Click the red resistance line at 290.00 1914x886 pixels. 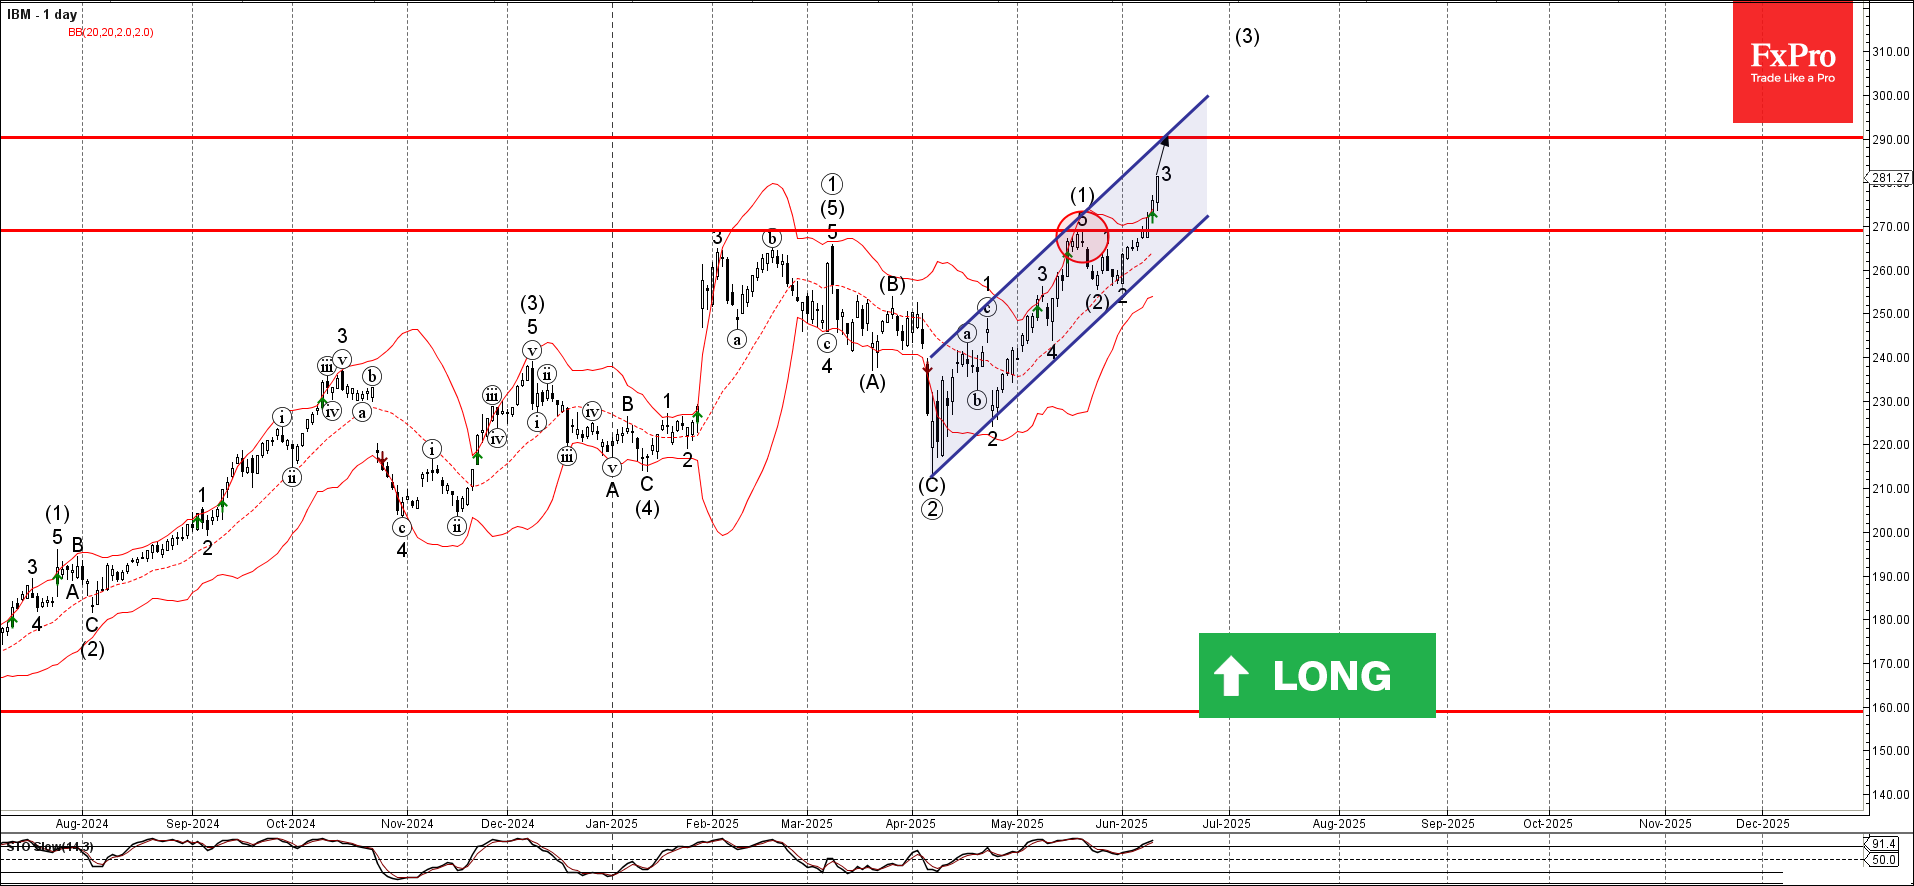point(931,137)
